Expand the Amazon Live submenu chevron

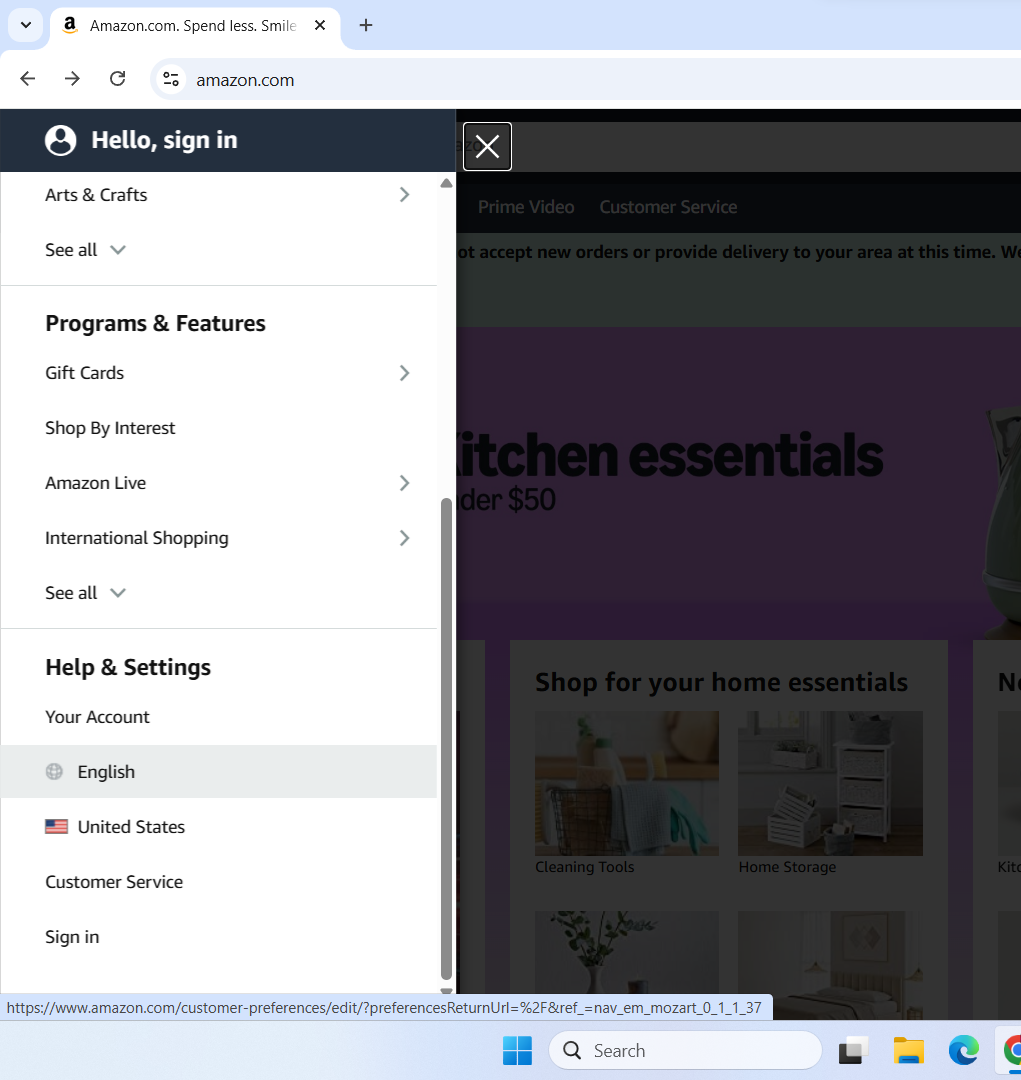(x=404, y=483)
